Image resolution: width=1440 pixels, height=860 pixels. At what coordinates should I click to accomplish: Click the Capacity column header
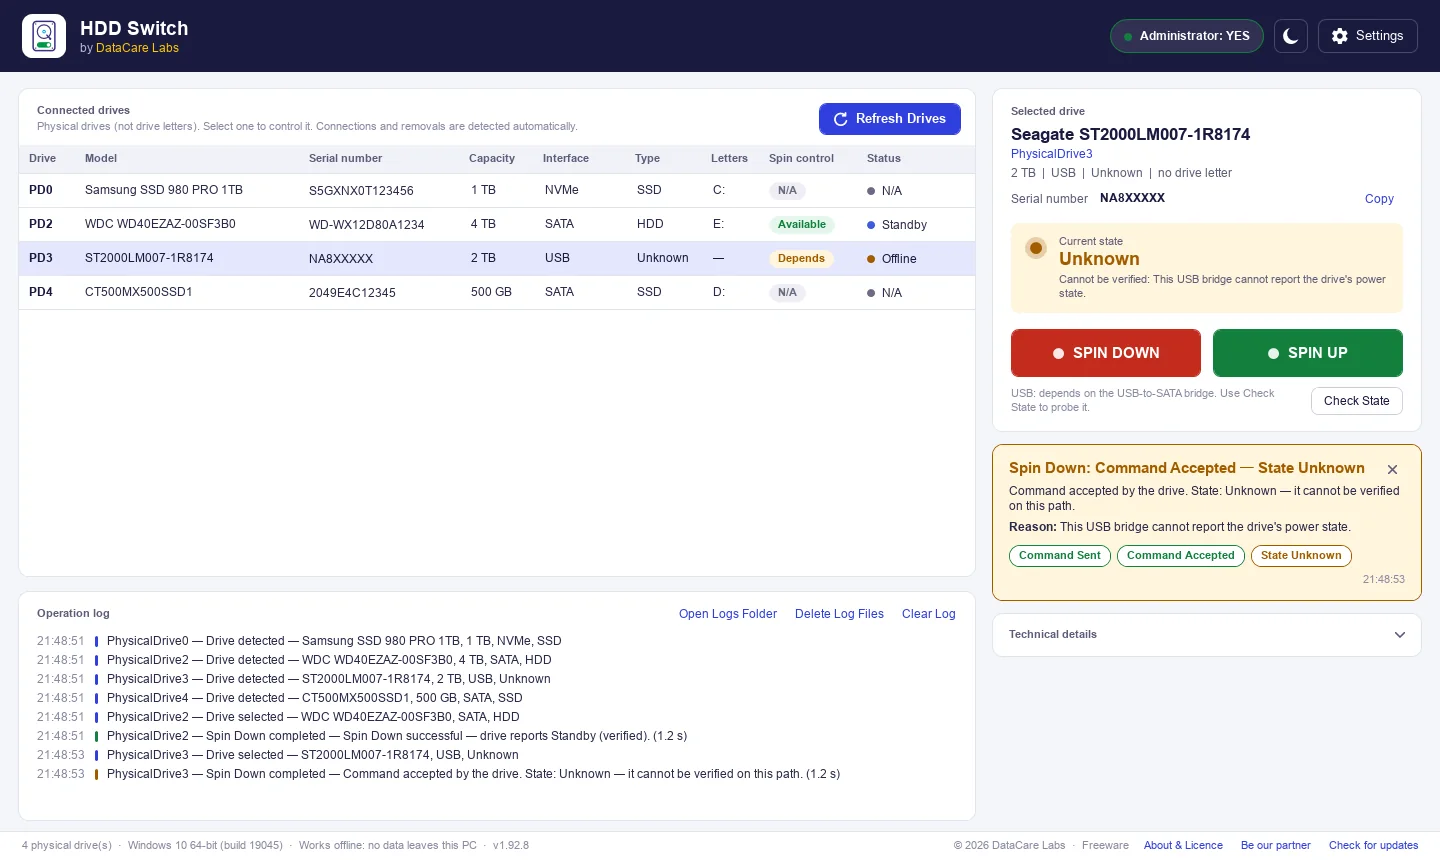click(x=492, y=158)
